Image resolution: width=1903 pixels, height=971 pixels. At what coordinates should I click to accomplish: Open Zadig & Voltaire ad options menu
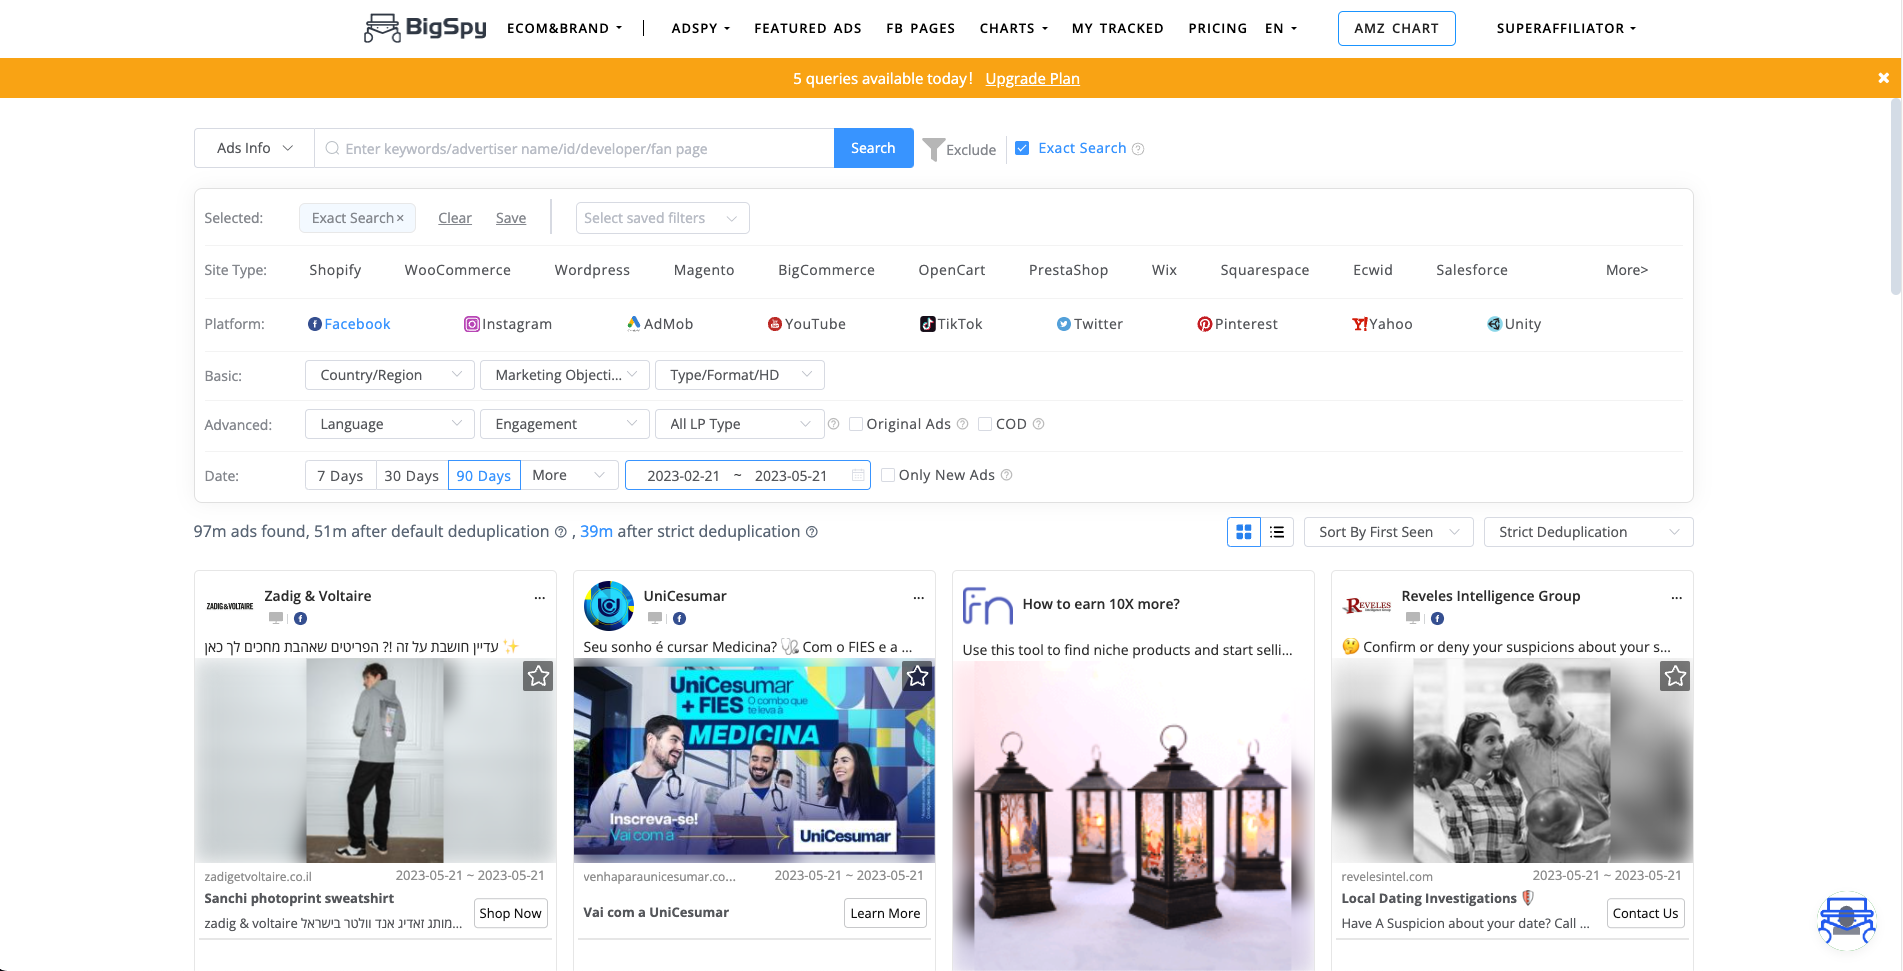pos(540,598)
